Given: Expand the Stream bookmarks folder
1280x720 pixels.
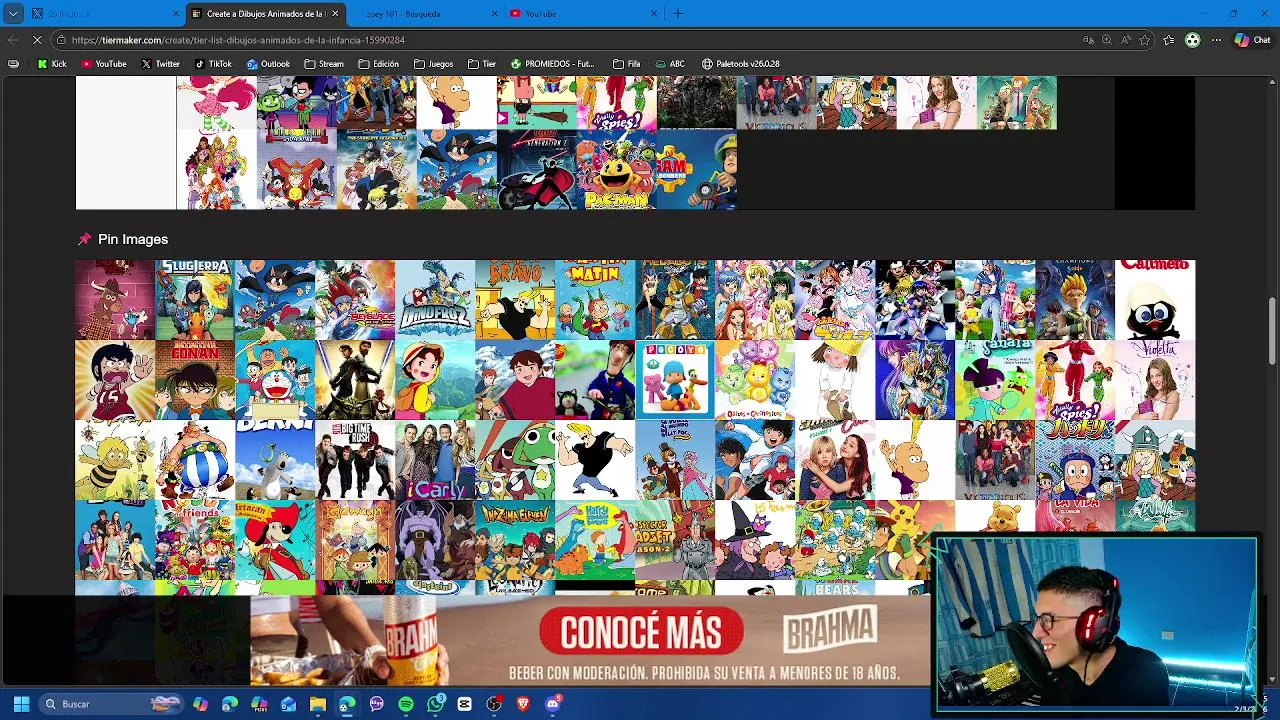Looking at the screenshot, I should coord(324,64).
